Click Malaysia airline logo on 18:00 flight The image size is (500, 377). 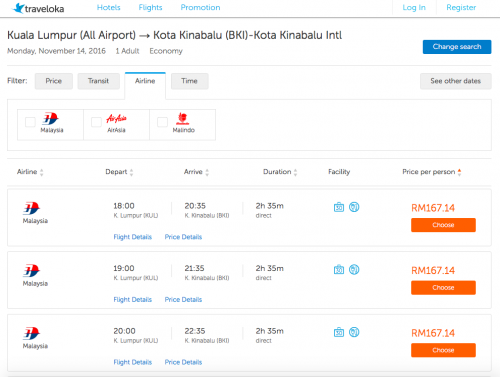pos(32,208)
